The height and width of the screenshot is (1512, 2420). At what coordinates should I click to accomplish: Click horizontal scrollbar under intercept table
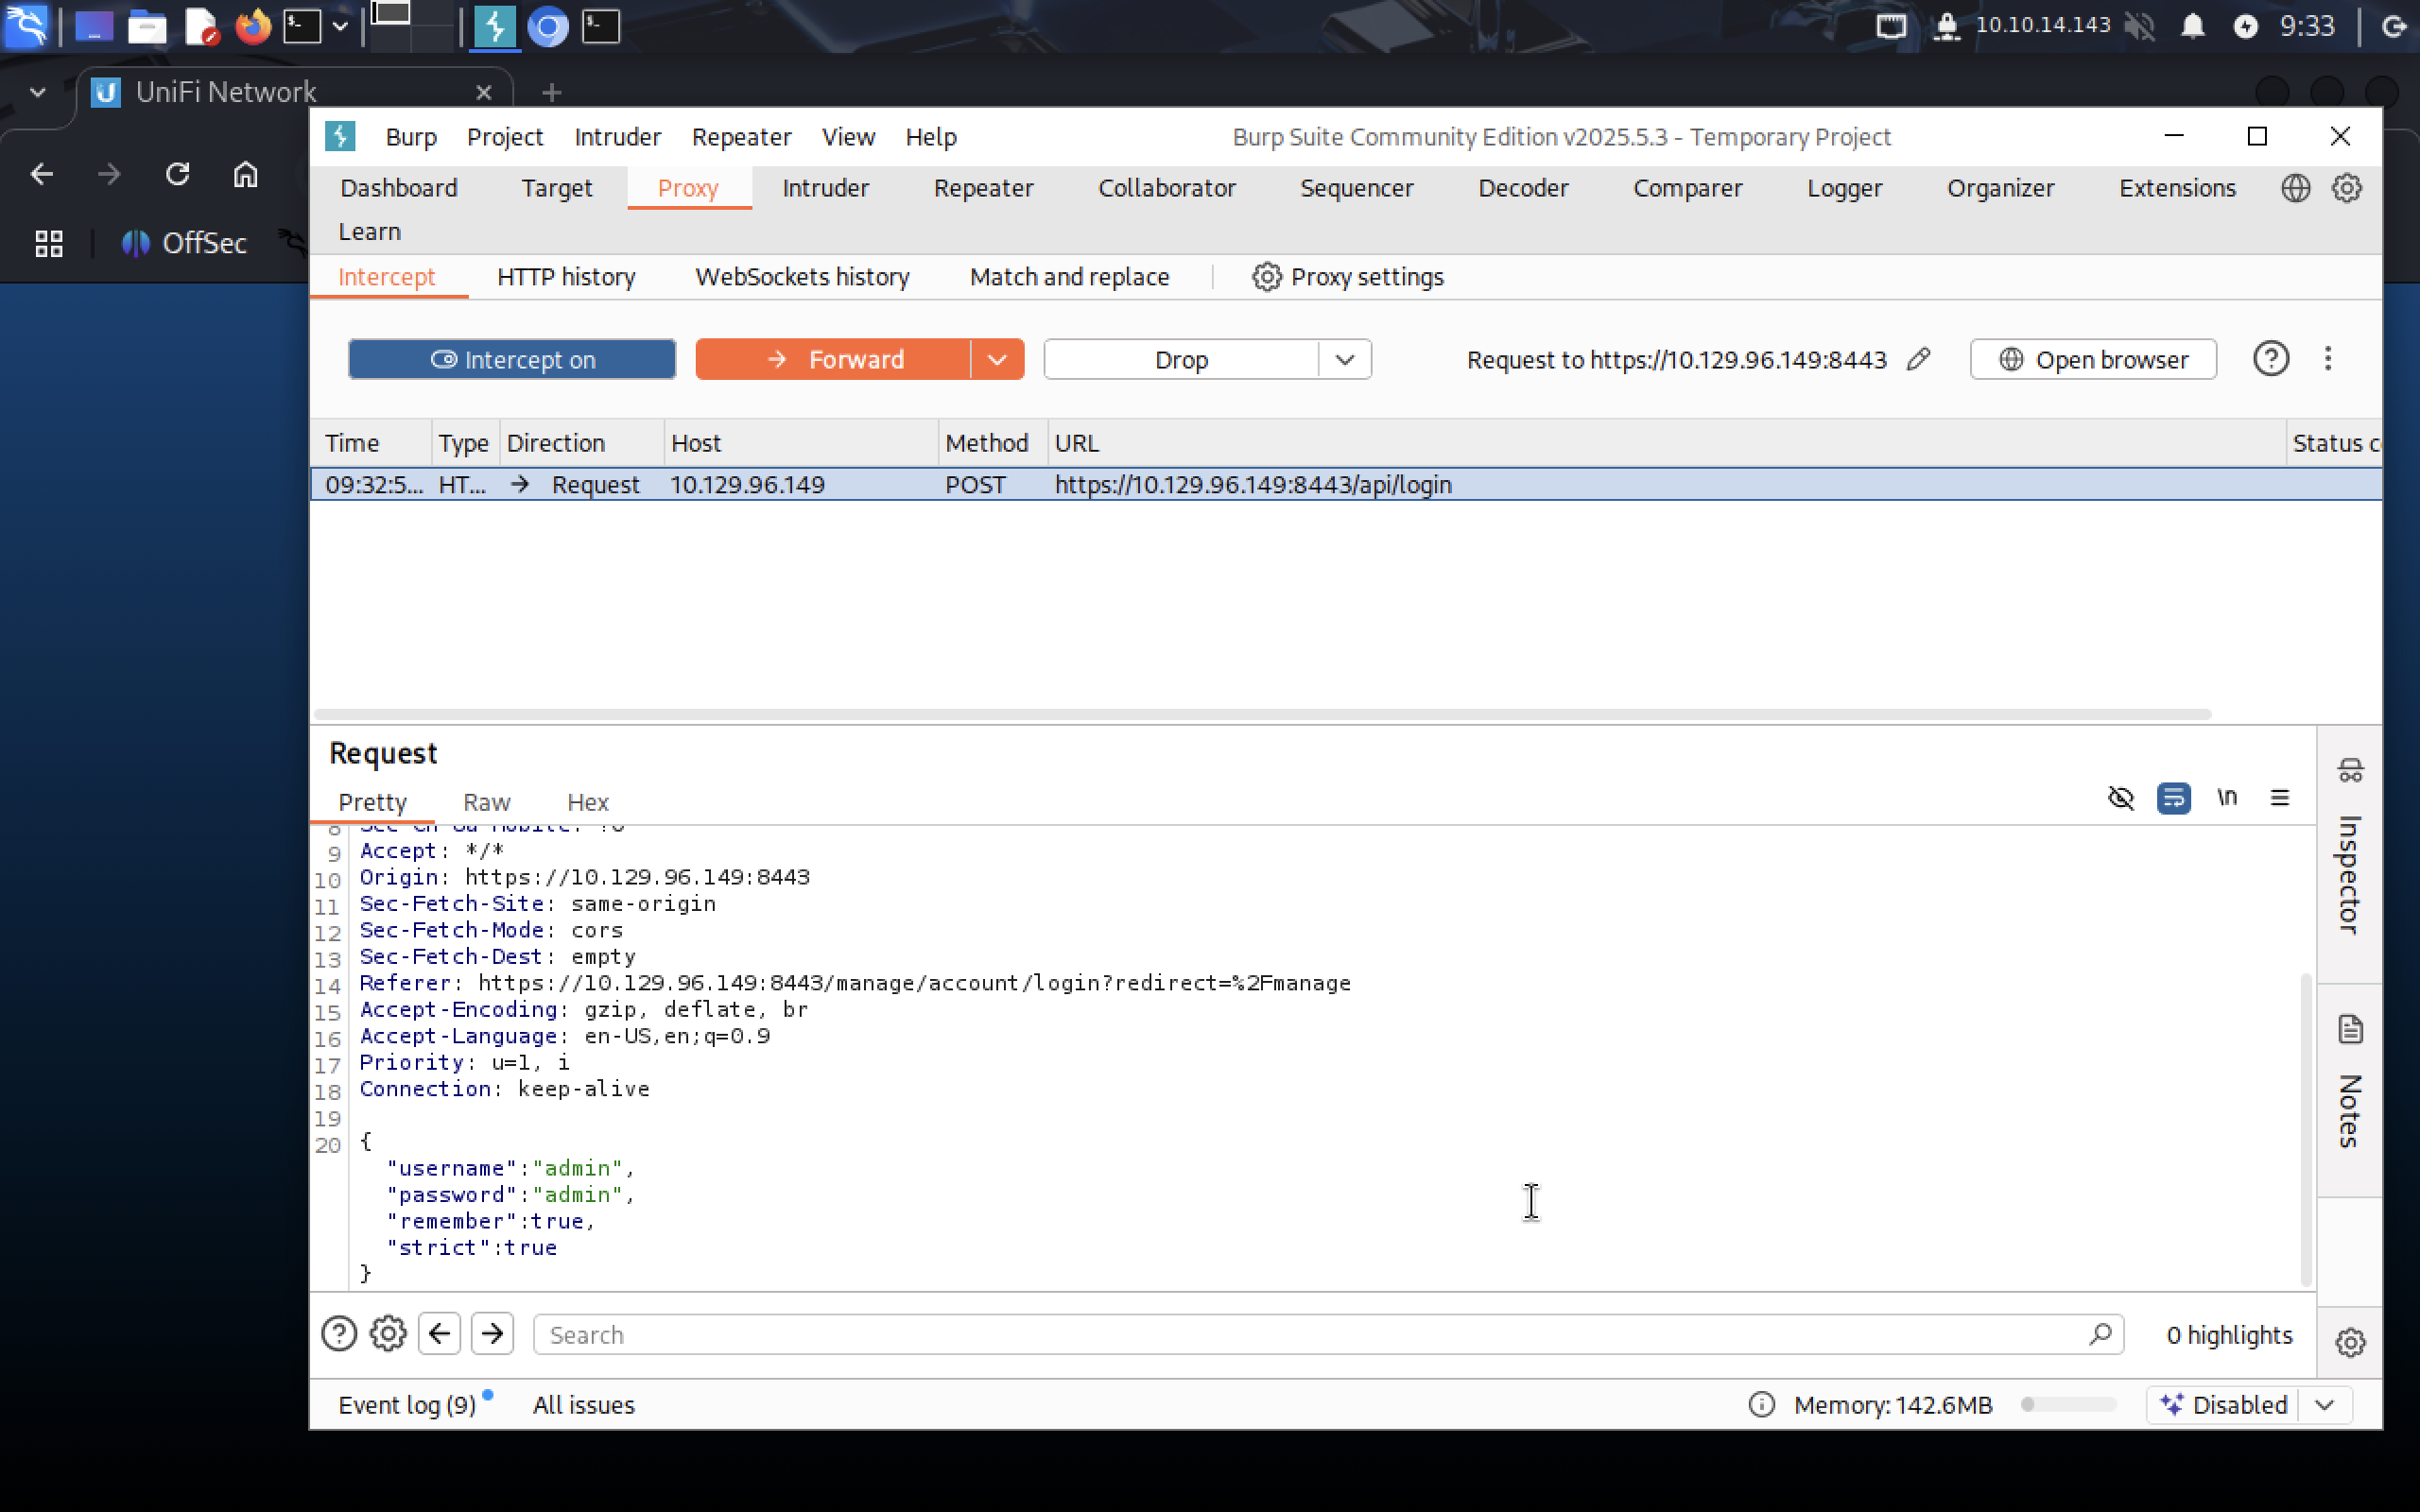tap(1262, 714)
